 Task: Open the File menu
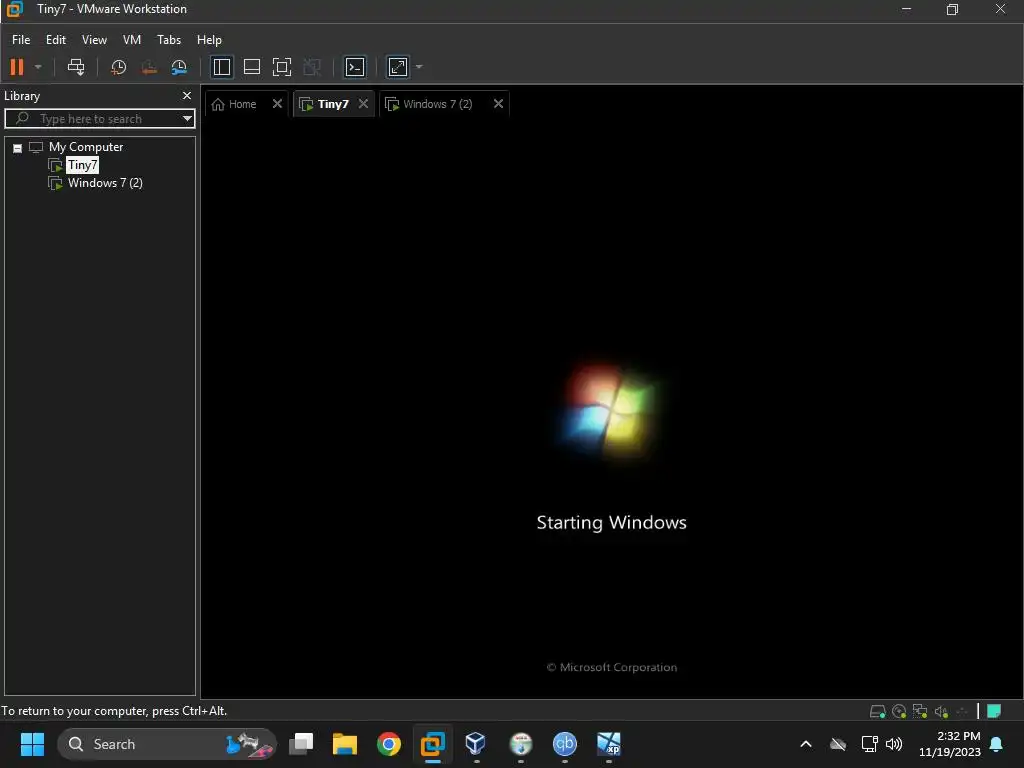pos(21,40)
